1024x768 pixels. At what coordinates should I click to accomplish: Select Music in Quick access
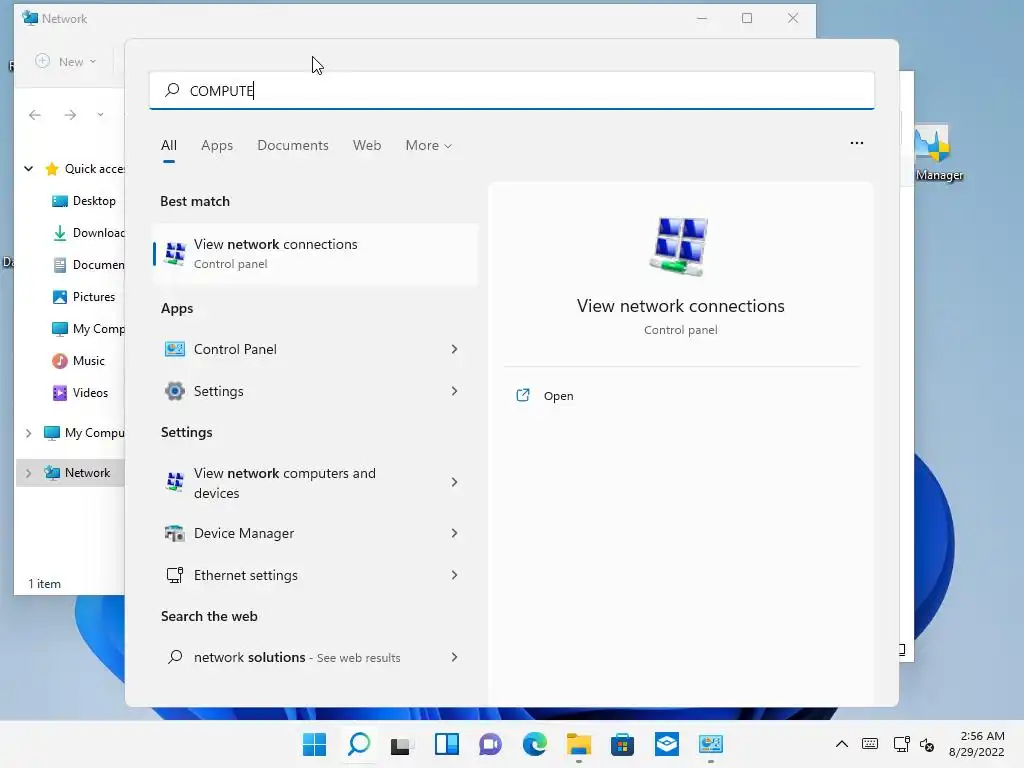pos(78,360)
